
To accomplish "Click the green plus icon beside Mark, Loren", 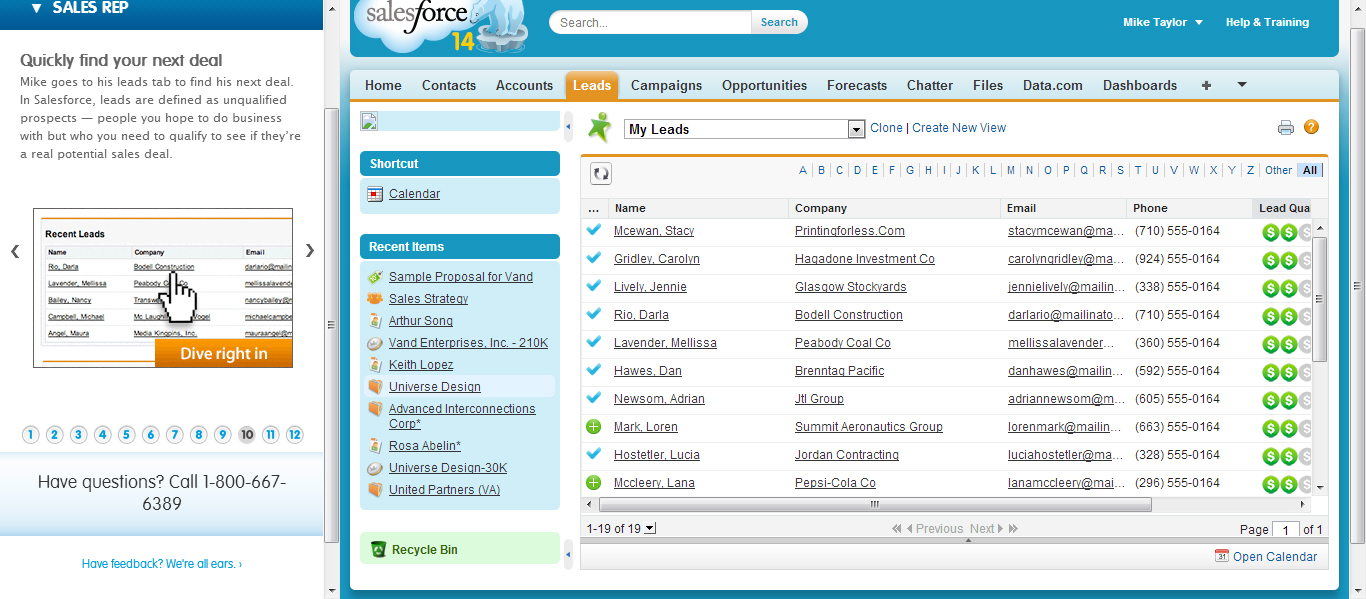I will (x=594, y=427).
